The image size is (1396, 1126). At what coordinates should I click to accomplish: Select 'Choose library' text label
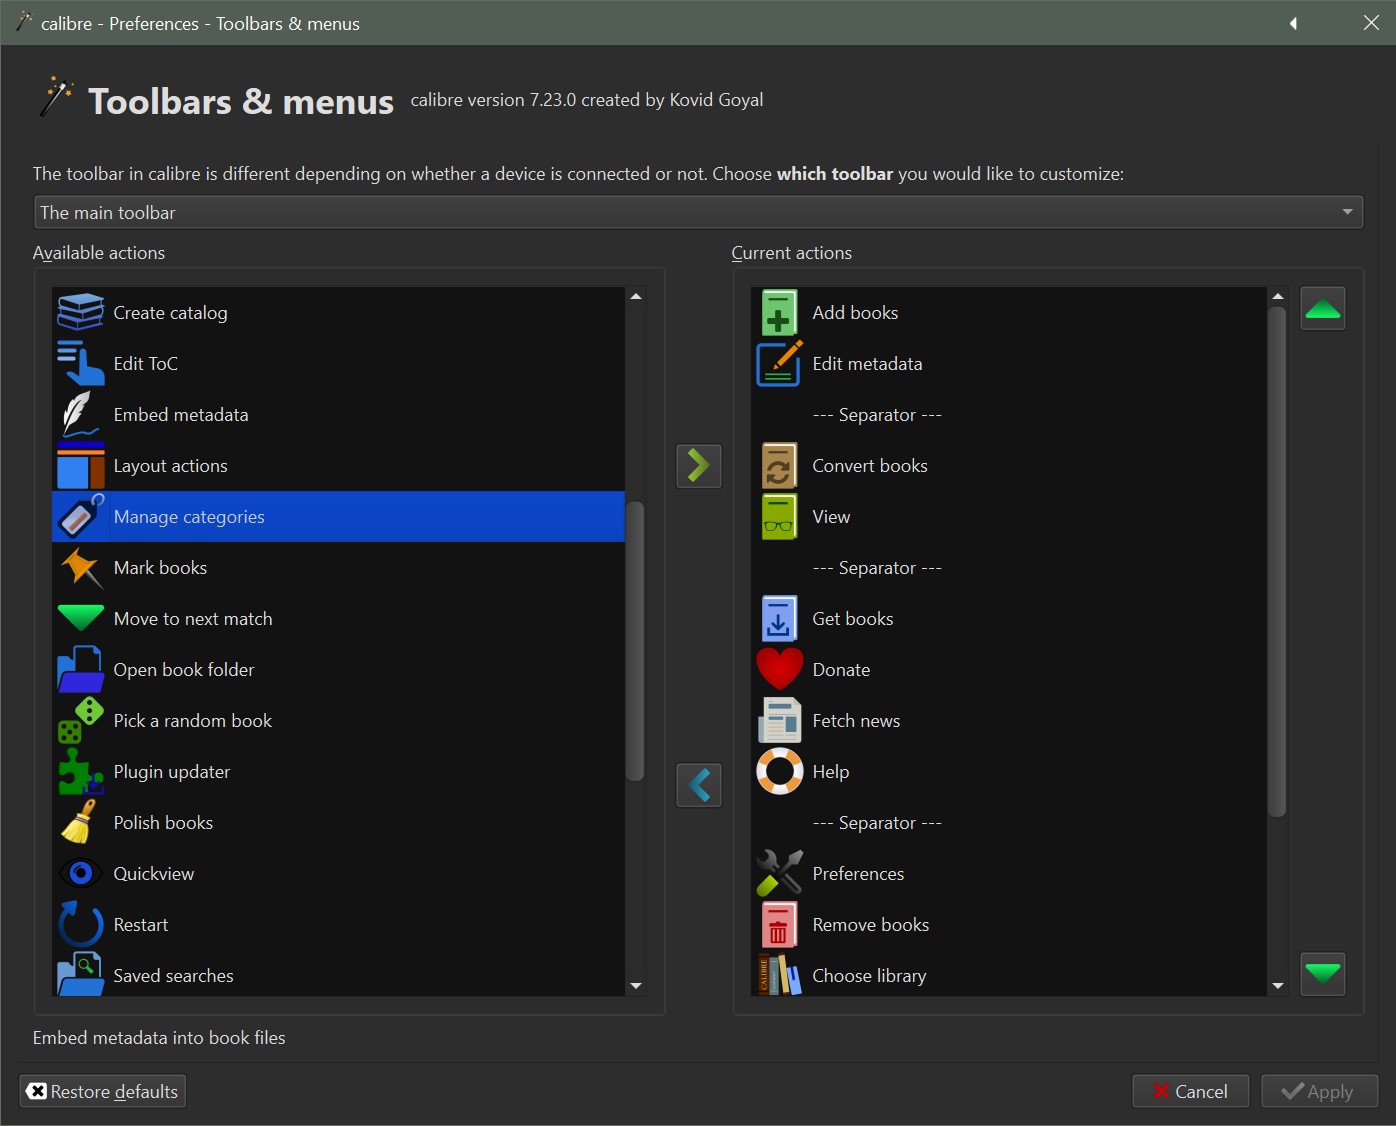pyautogui.click(x=869, y=976)
